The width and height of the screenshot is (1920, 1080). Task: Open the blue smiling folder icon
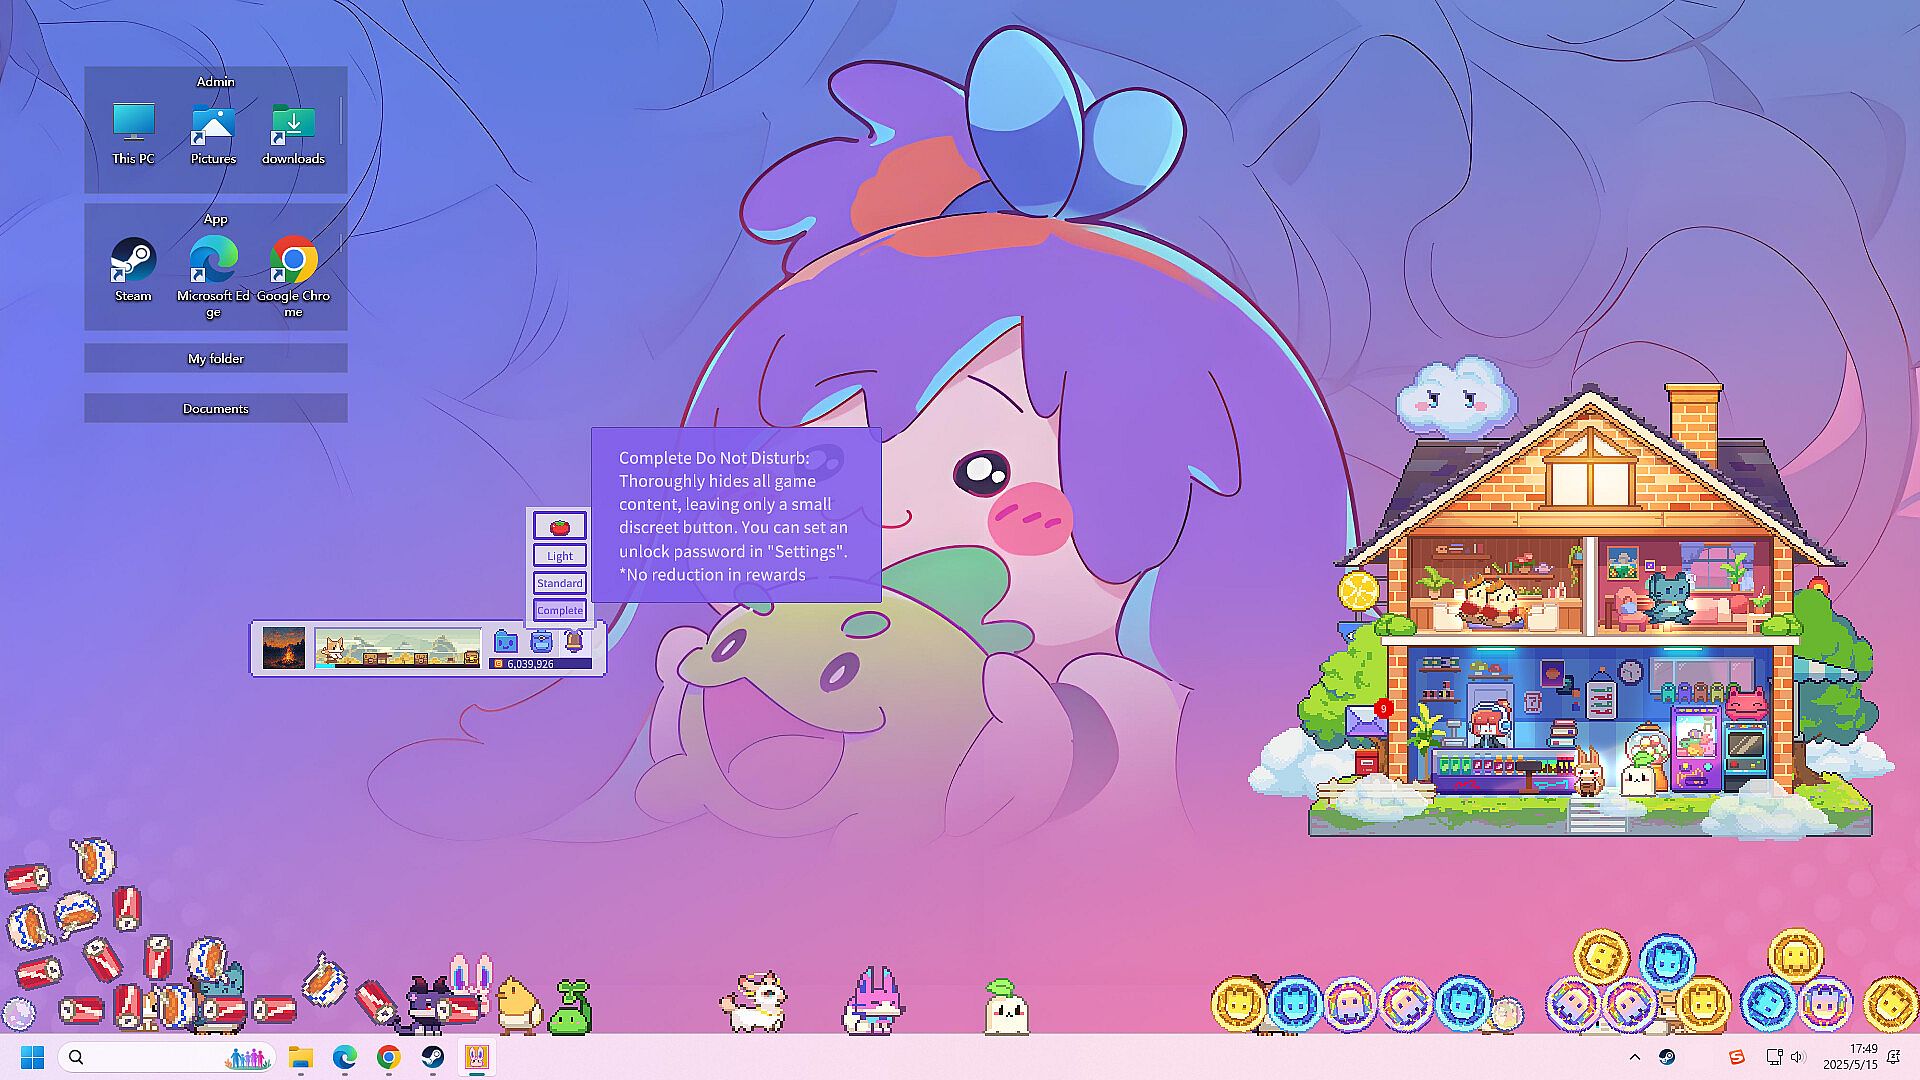506,641
